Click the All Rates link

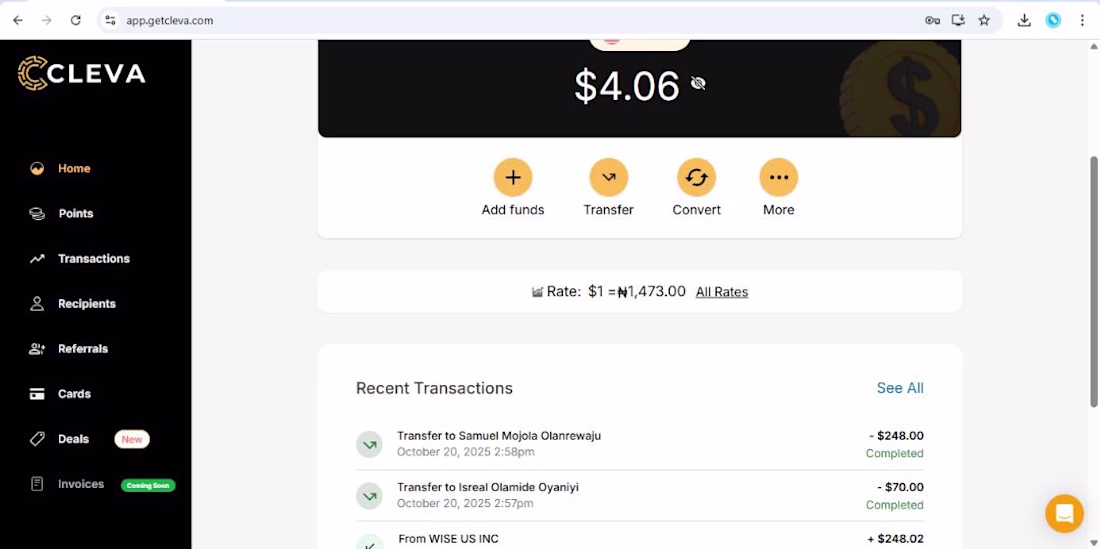722,292
